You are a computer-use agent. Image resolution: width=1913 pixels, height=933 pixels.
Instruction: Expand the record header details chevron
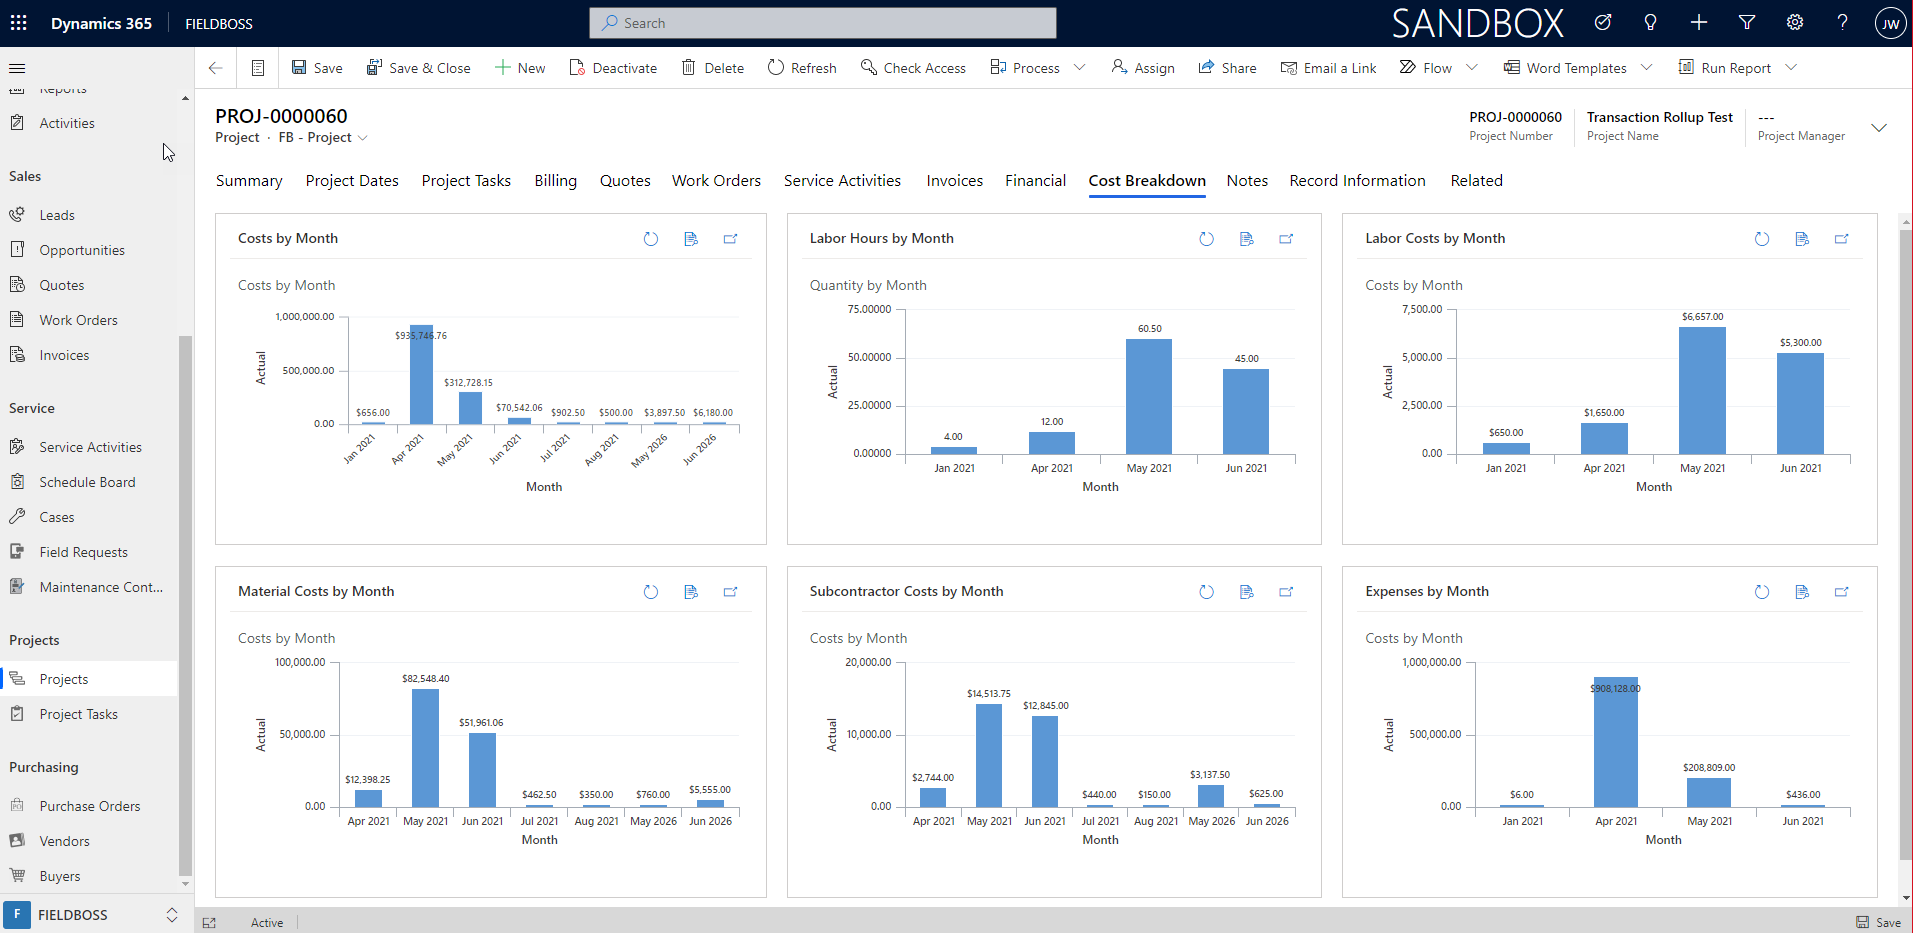(x=1879, y=128)
